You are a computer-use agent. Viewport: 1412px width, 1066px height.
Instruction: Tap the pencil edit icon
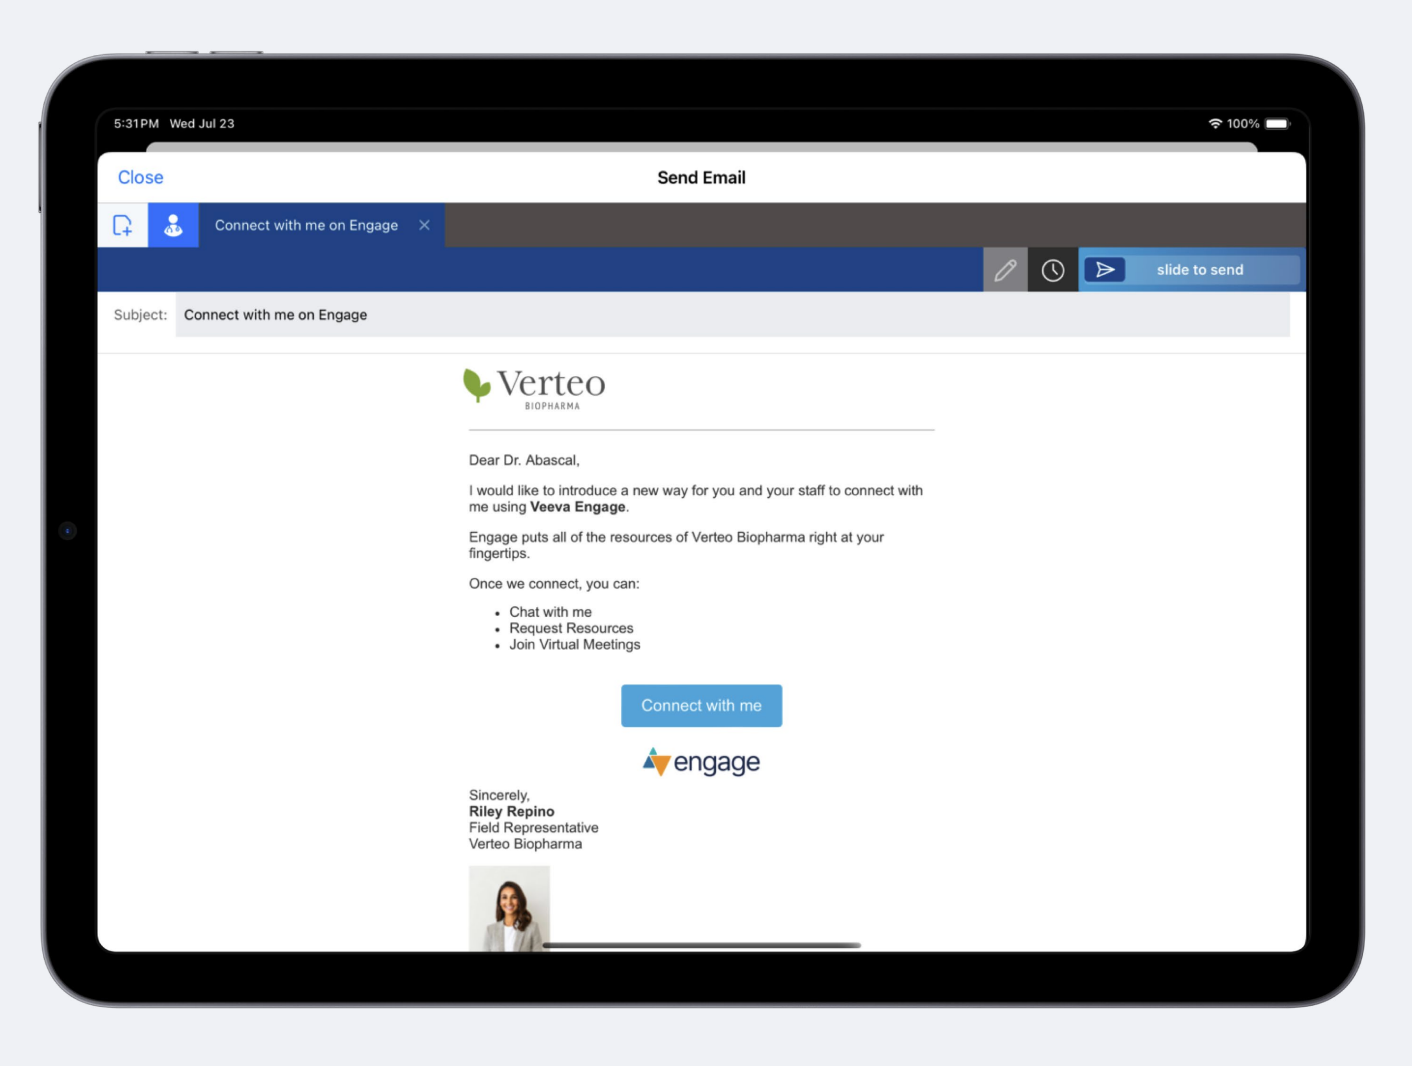pos(1005,270)
